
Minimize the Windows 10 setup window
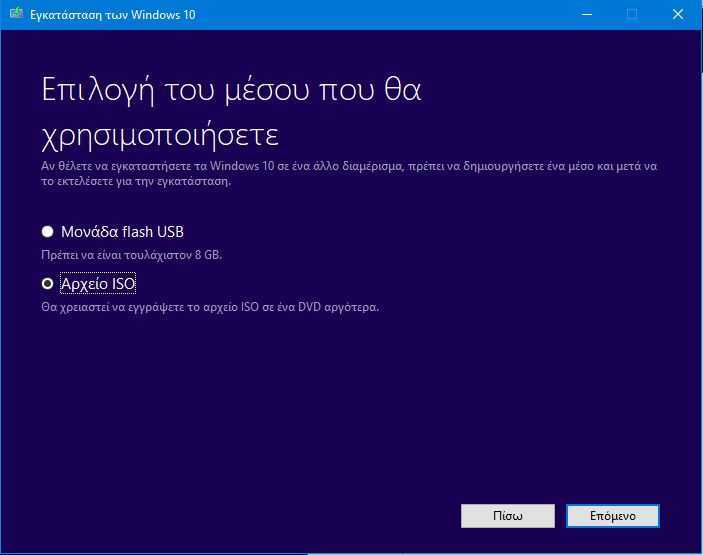(x=587, y=14)
